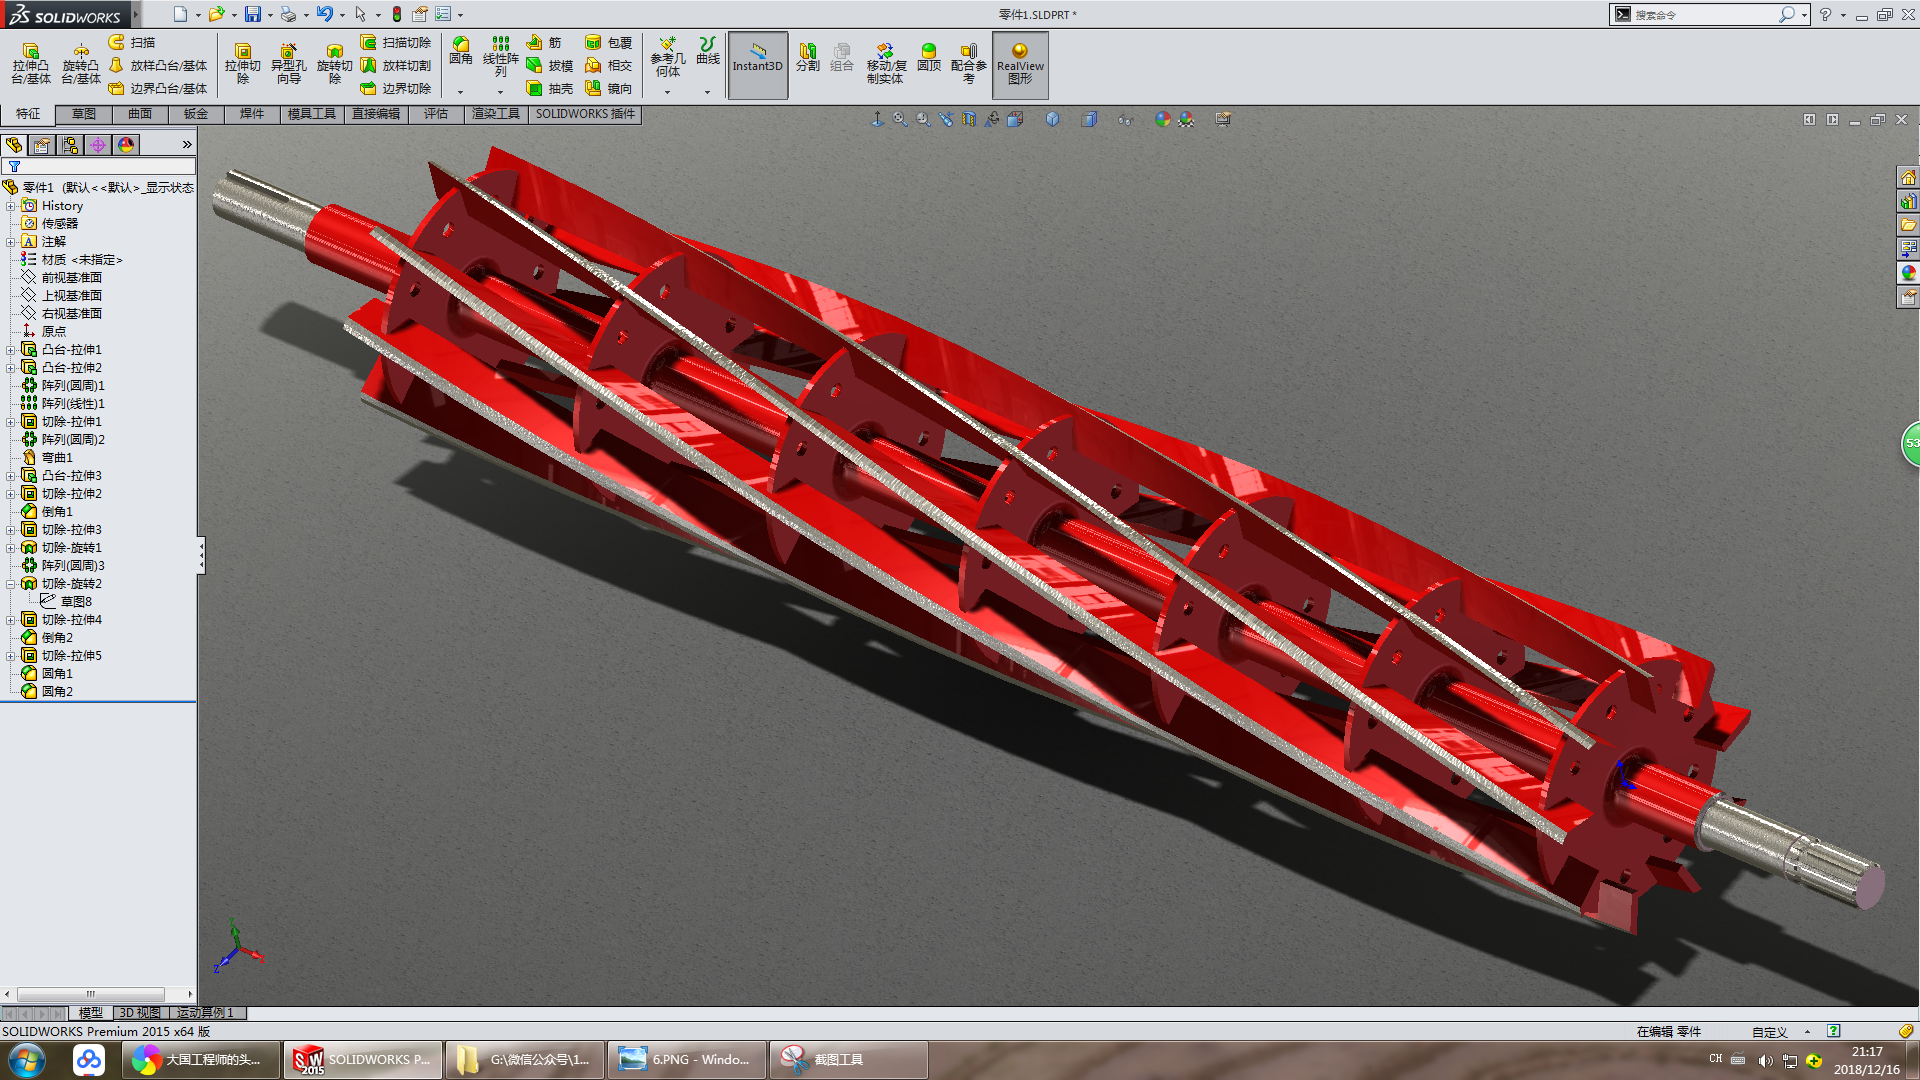
Task: Open the 参考几何体 dropdown arrow
Action: click(x=667, y=92)
